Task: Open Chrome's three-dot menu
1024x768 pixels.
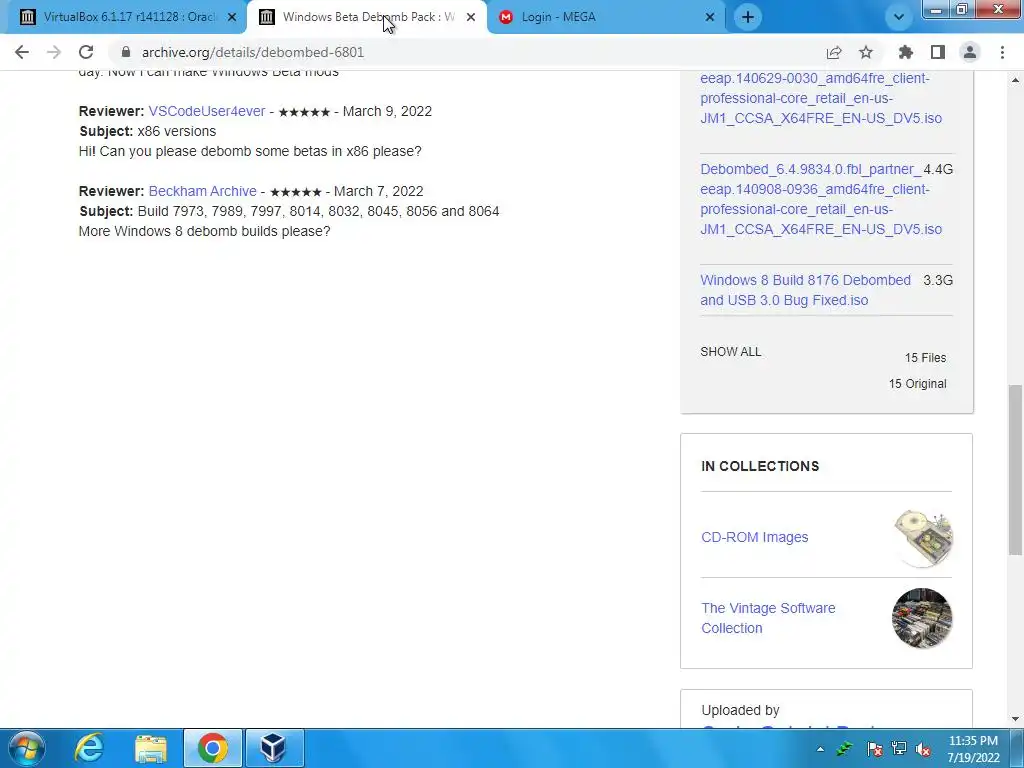Action: tap(1002, 52)
